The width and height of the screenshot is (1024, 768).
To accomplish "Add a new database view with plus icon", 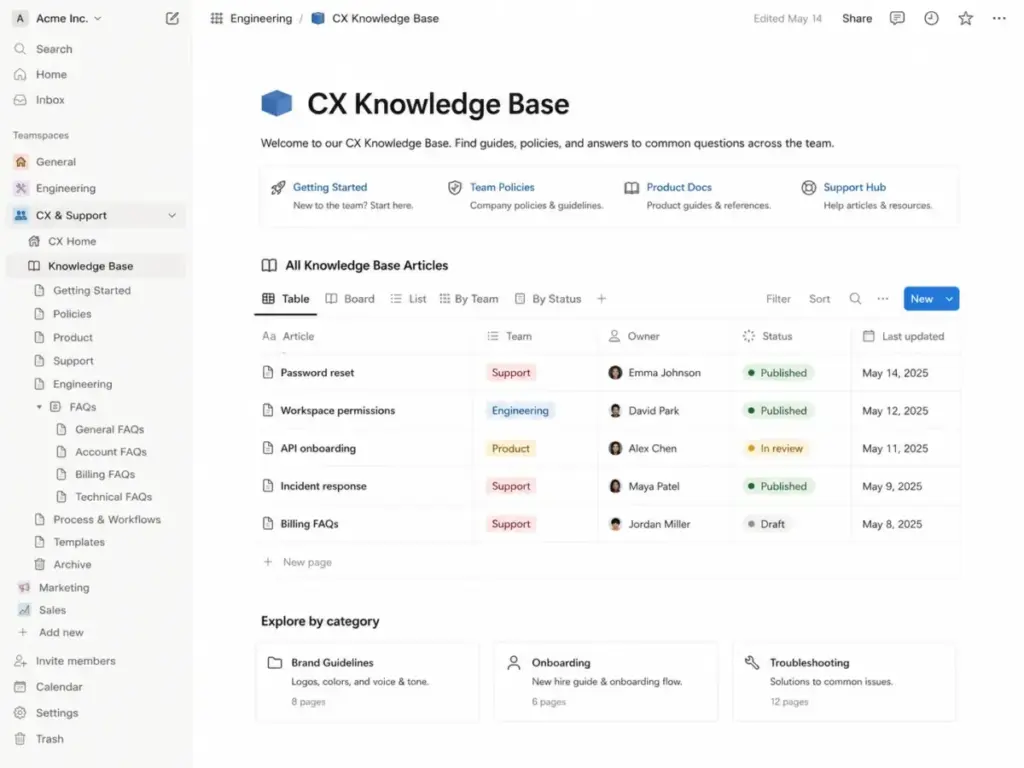I will point(601,298).
